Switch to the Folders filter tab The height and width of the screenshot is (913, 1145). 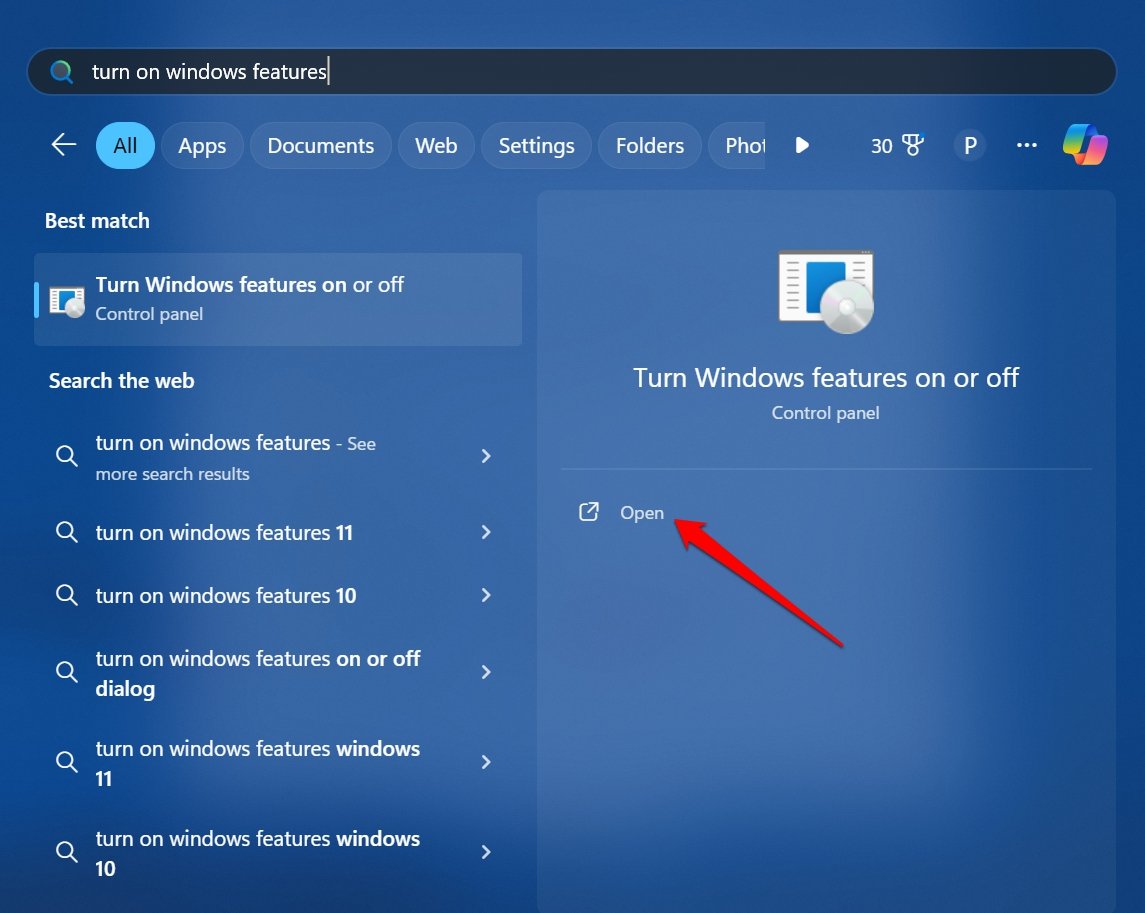(650, 145)
